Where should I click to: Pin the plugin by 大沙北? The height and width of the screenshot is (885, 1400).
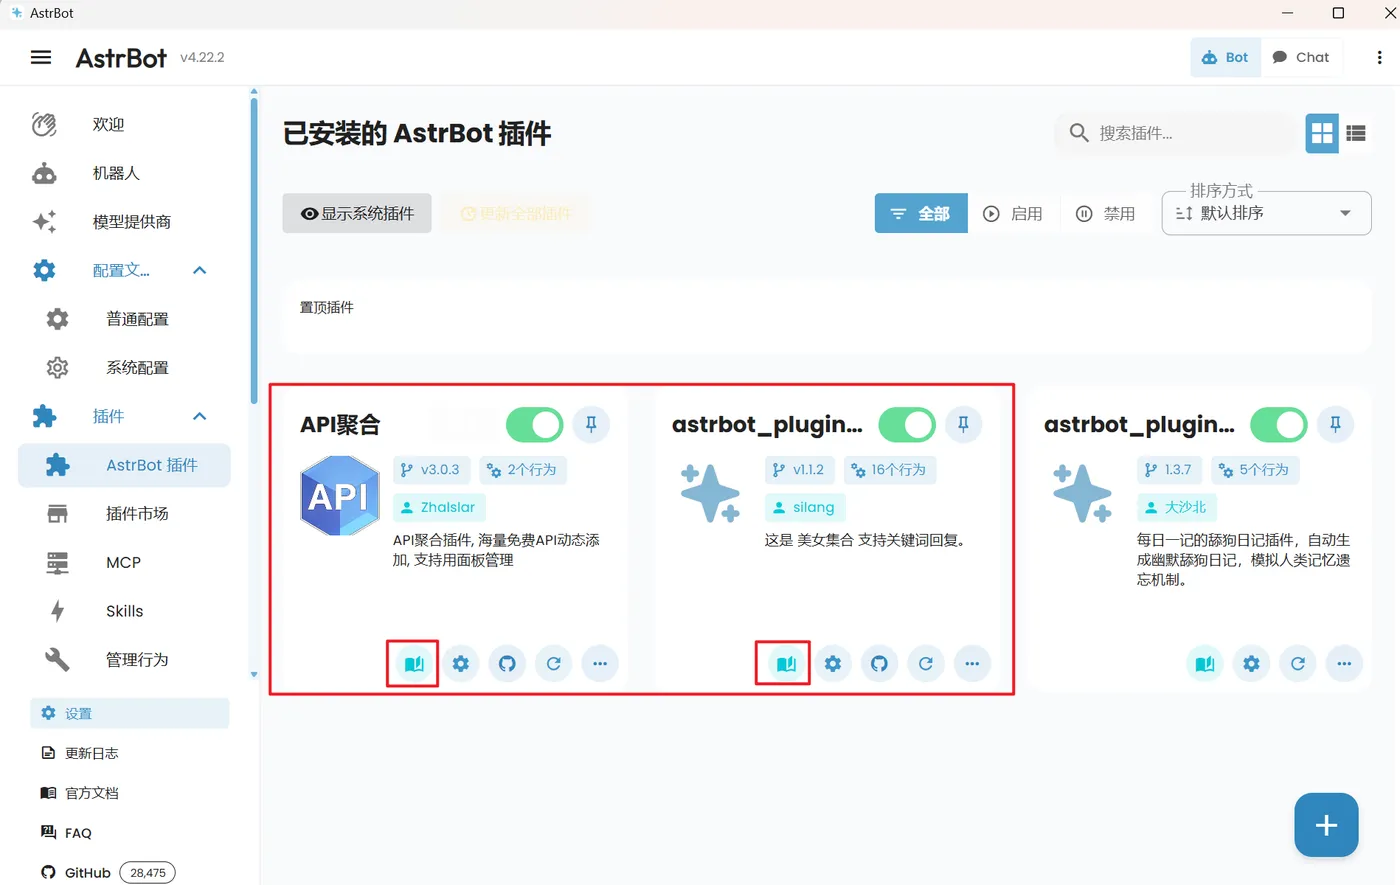[x=1335, y=424]
